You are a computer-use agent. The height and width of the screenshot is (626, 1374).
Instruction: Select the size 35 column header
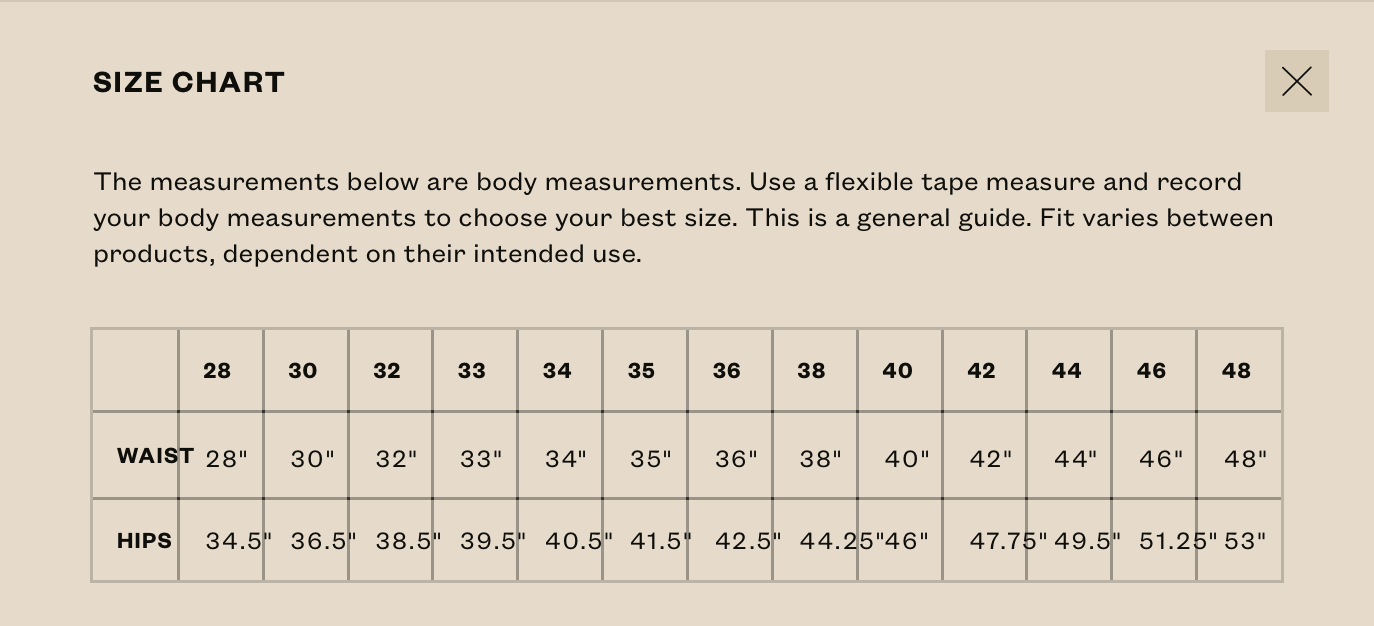642,371
